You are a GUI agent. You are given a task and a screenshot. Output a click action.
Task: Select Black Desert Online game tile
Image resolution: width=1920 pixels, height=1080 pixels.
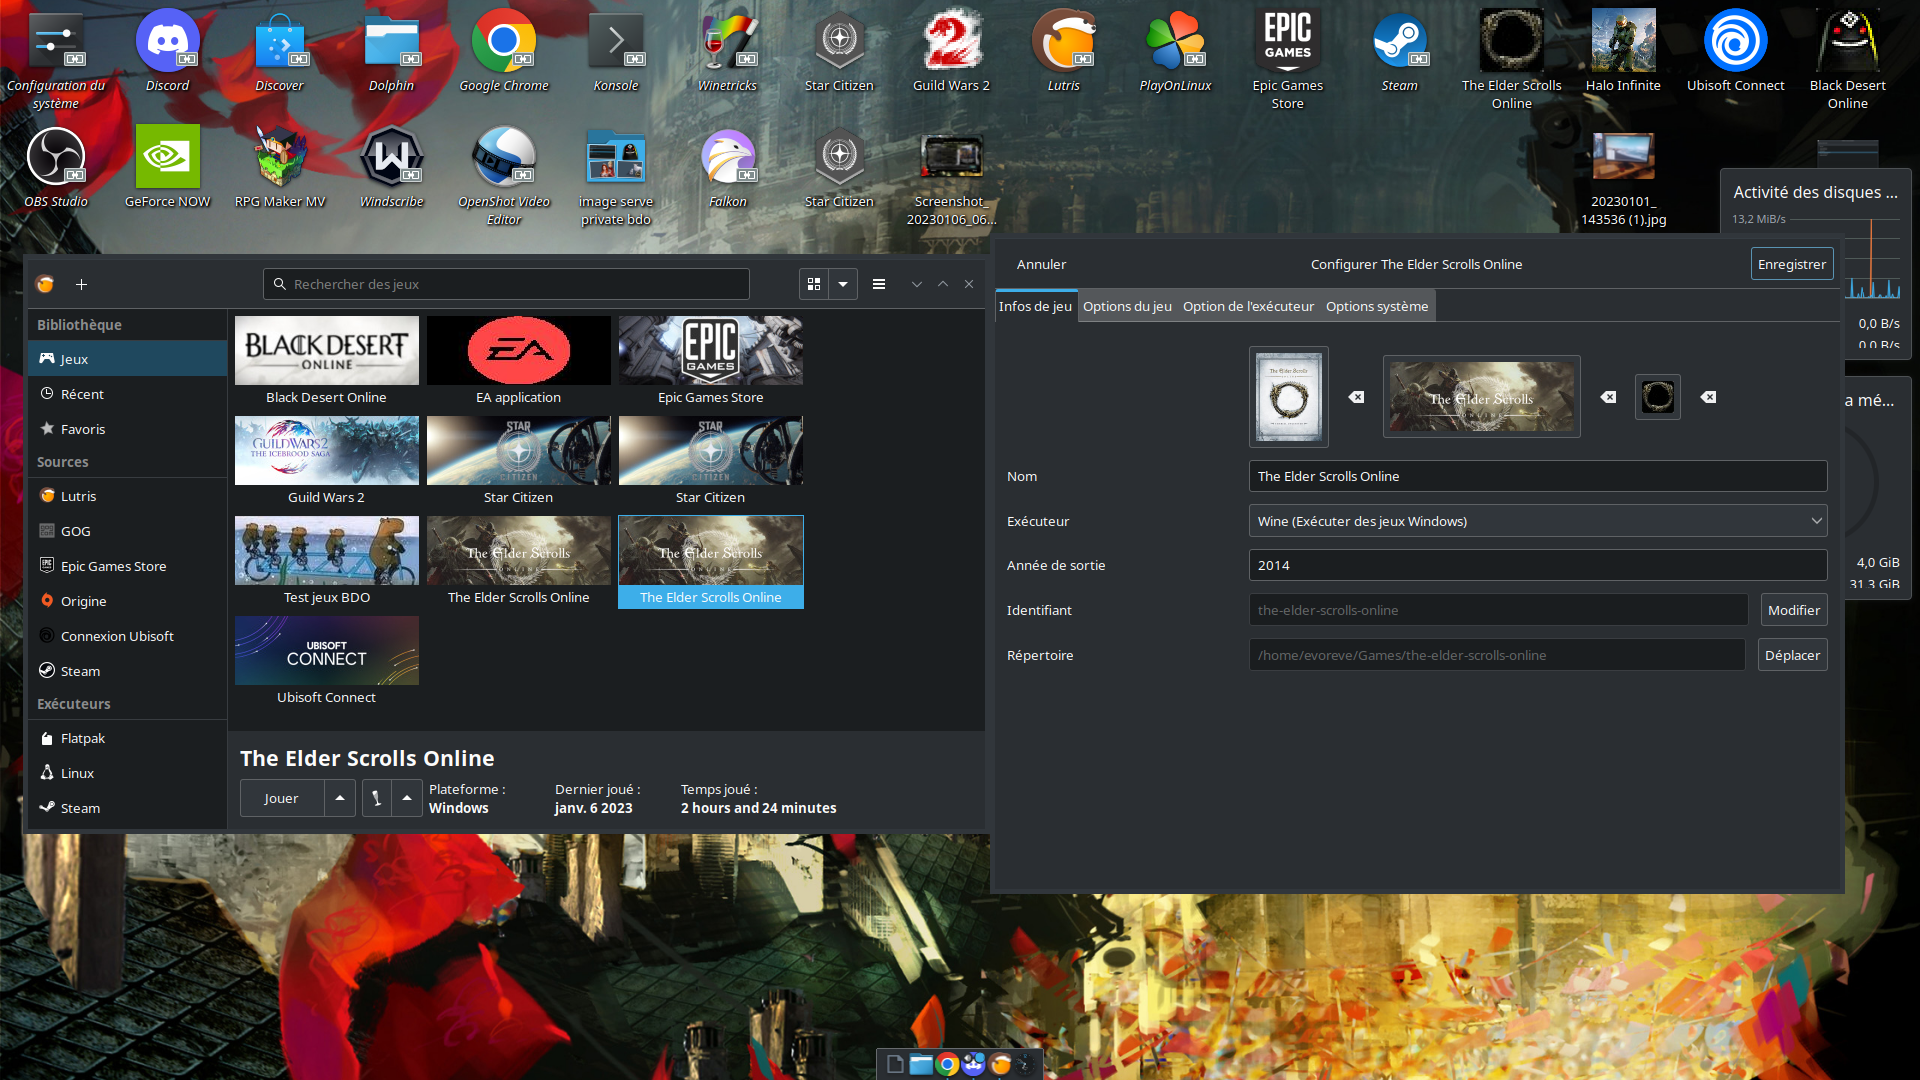[x=327, y=361]
